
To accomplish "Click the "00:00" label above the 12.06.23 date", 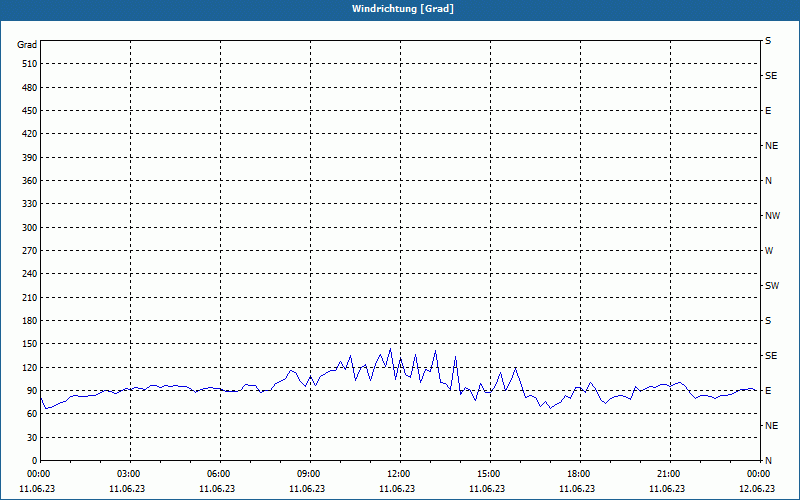I will tap(760, 474).
